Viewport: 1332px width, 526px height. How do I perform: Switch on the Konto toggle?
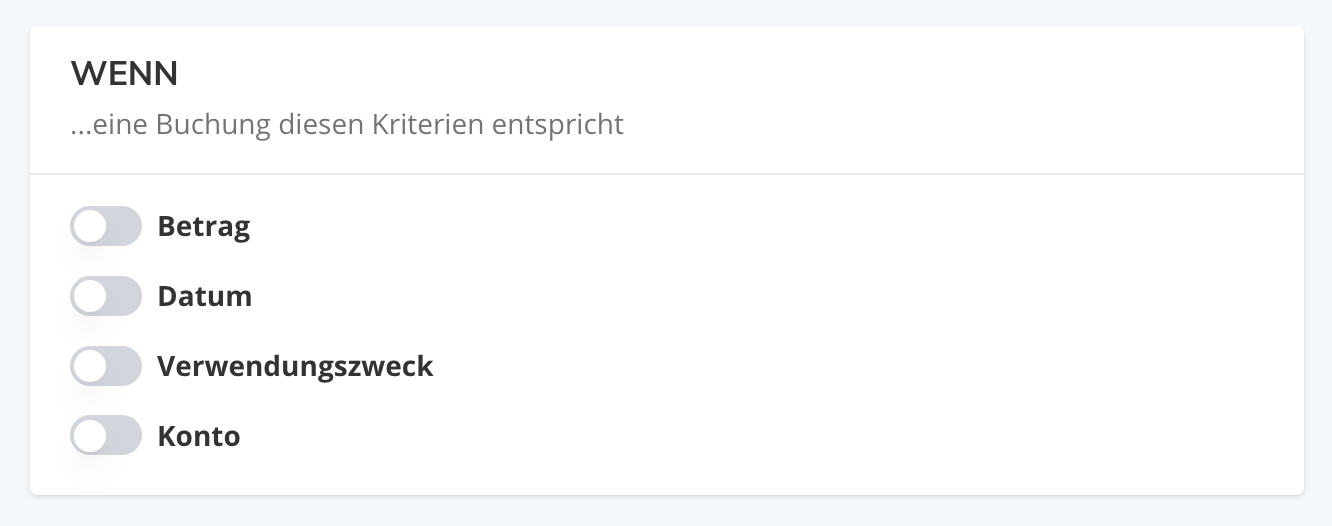106,437
